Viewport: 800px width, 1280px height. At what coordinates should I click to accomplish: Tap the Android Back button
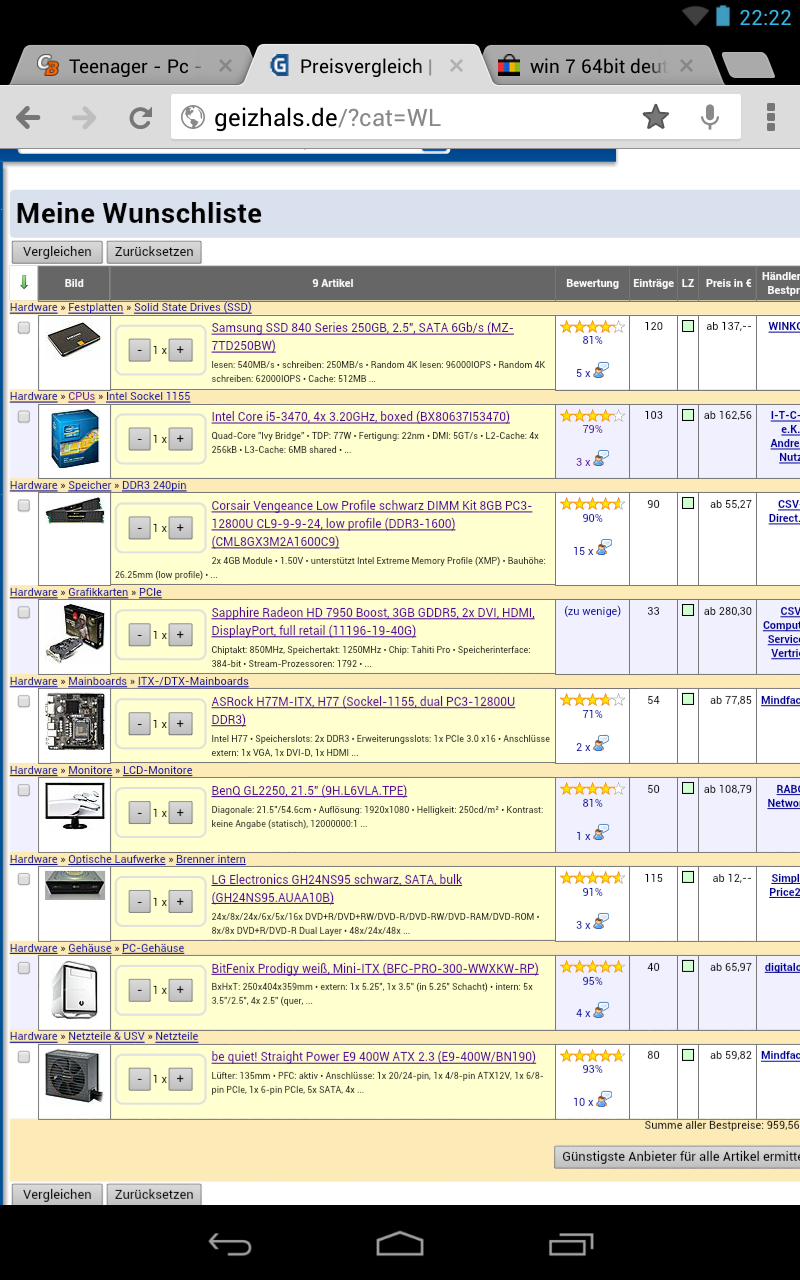point(230,1243)
